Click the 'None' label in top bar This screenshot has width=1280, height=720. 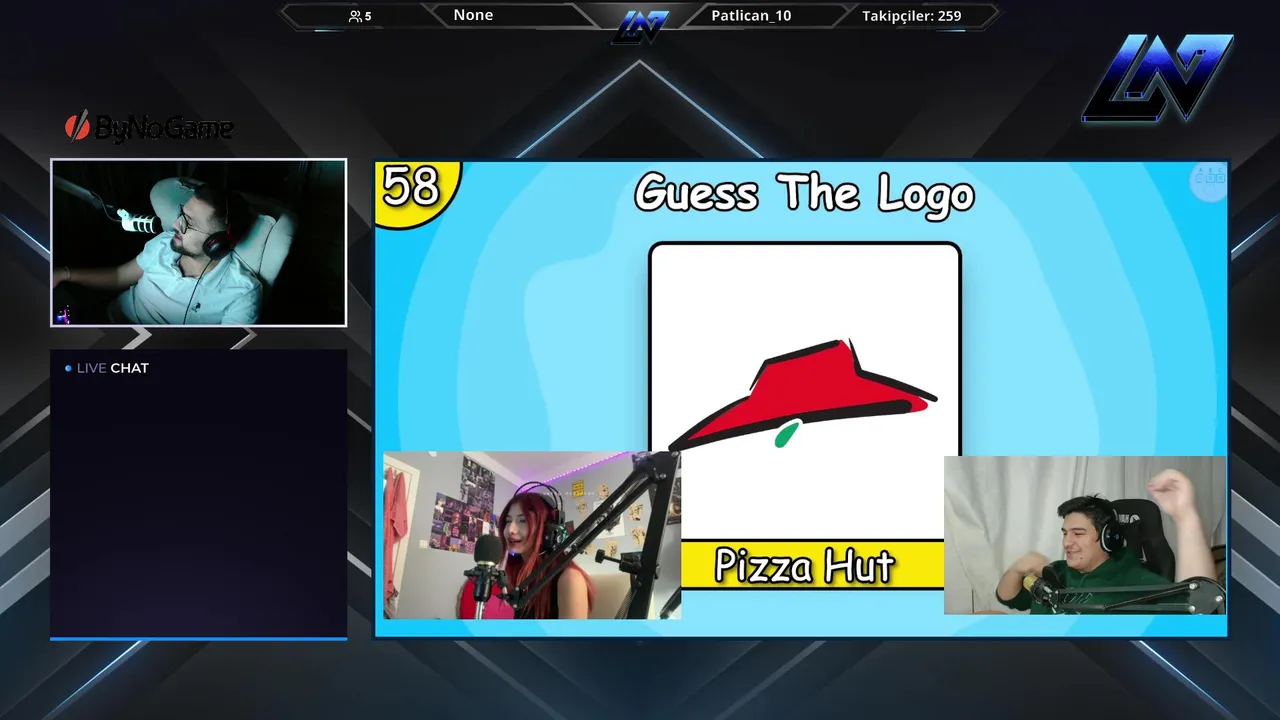473,15
